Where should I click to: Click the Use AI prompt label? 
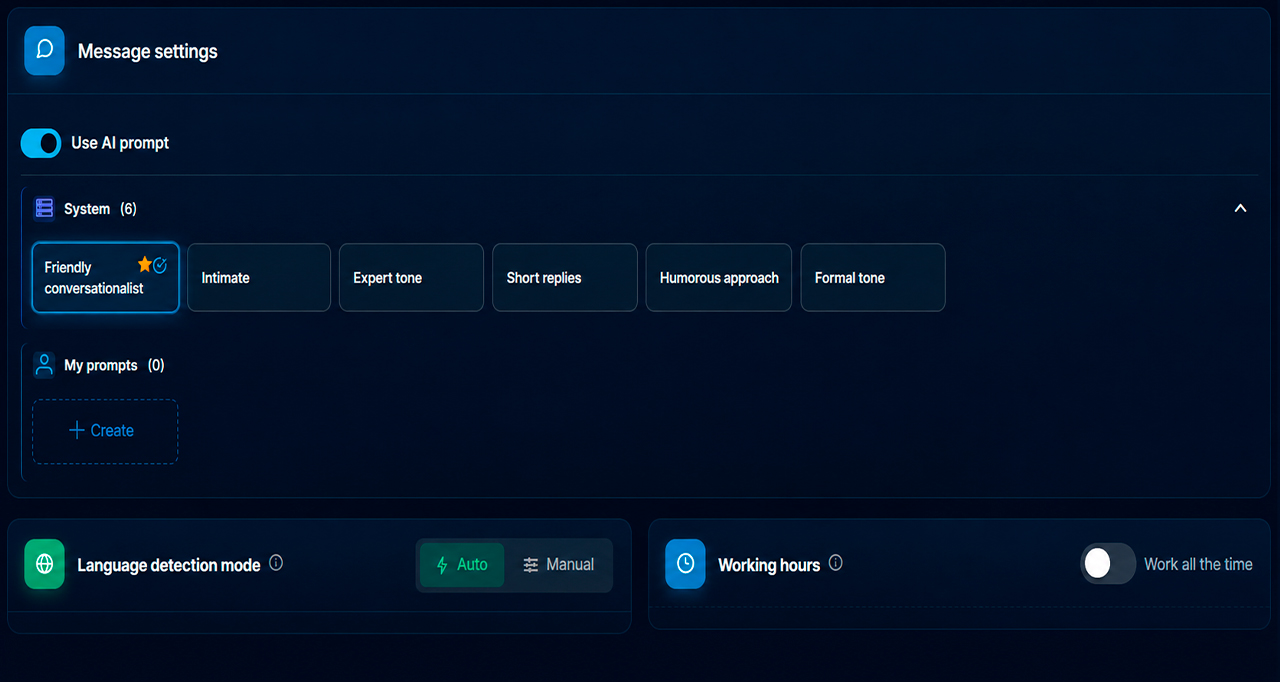pyautogui.click(x=120, y=143)
